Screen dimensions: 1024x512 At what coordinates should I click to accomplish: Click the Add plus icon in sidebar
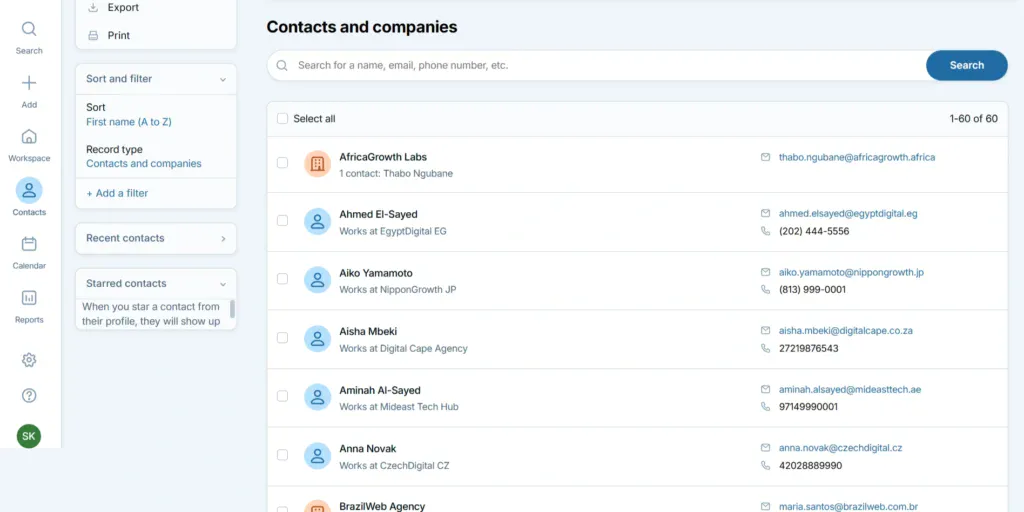(29, 83)
